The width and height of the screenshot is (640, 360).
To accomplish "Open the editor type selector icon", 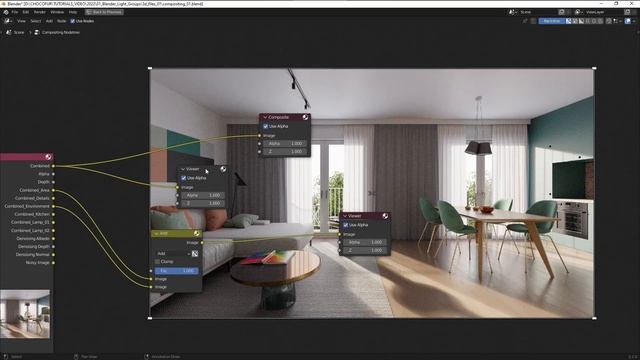I will pyautogui.click(x=7, y=21).
